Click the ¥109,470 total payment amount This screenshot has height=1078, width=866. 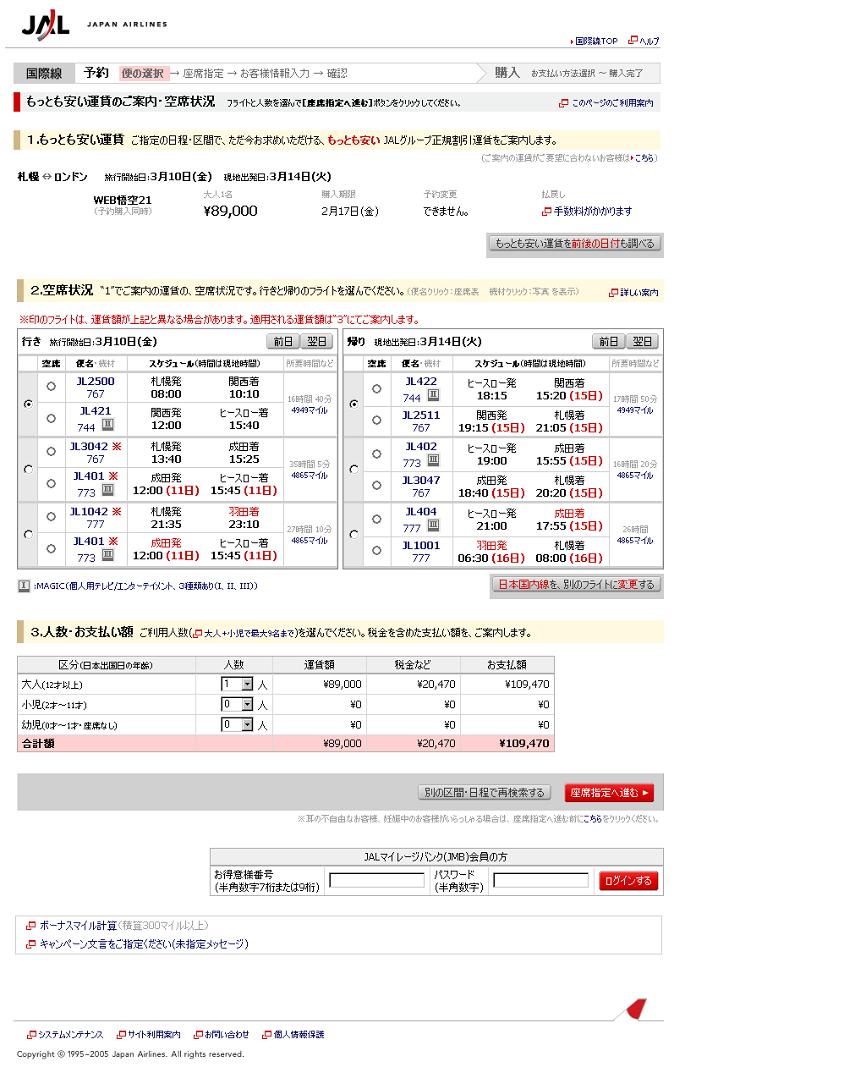(524, 744)
